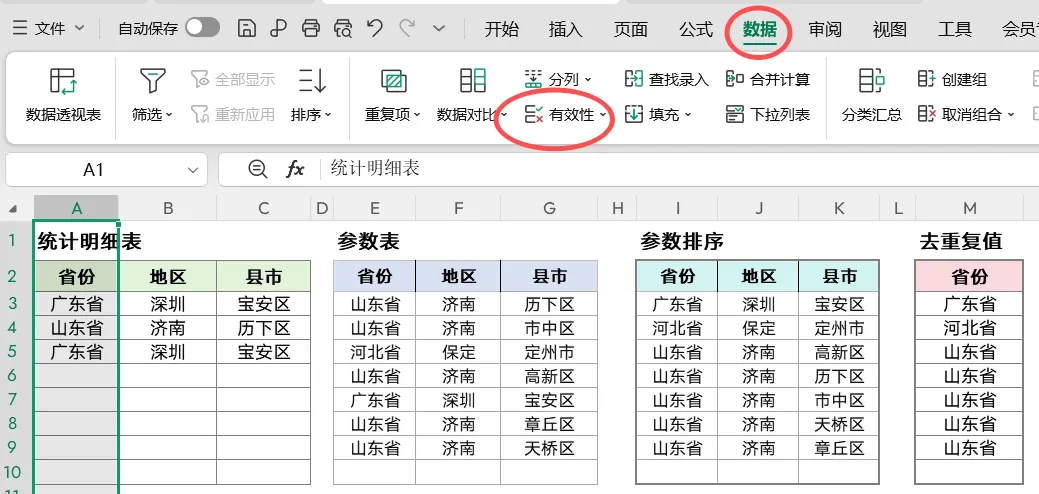This screenshot has height=494, width=1039.
Task: Click the print preview icon
Action: [x=343, y=28]
